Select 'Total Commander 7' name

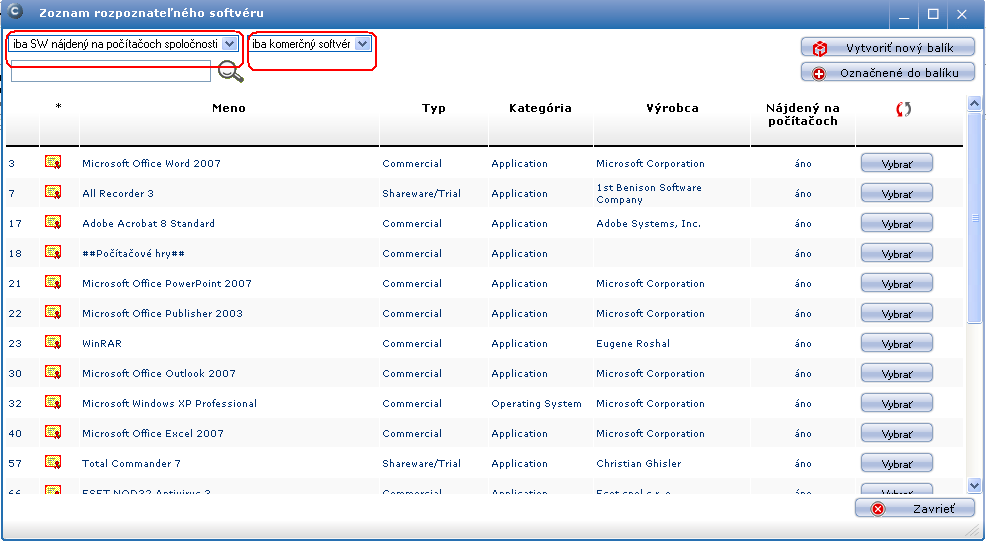pos(131,463)
